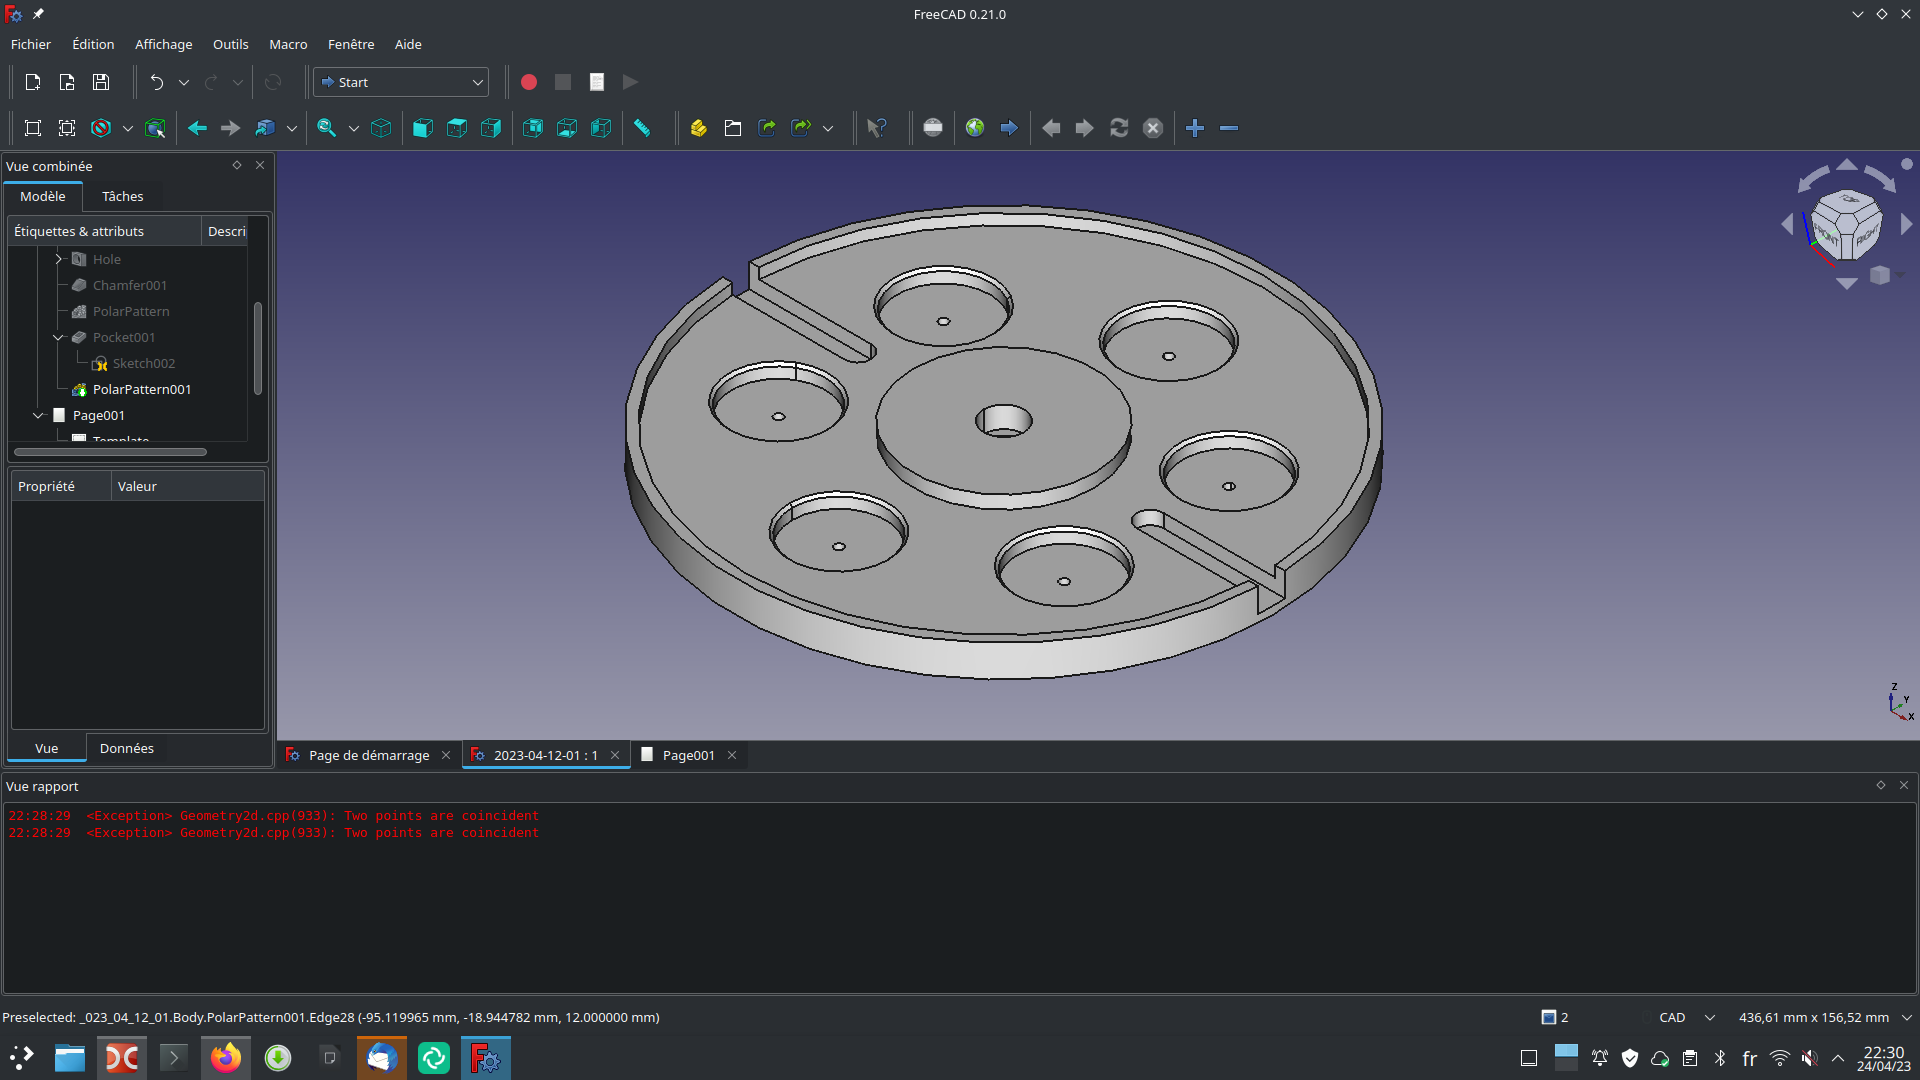This screenshot has width=1920, height=1080.
Task: Collapse the Page001 tree node
Action: 38,415
